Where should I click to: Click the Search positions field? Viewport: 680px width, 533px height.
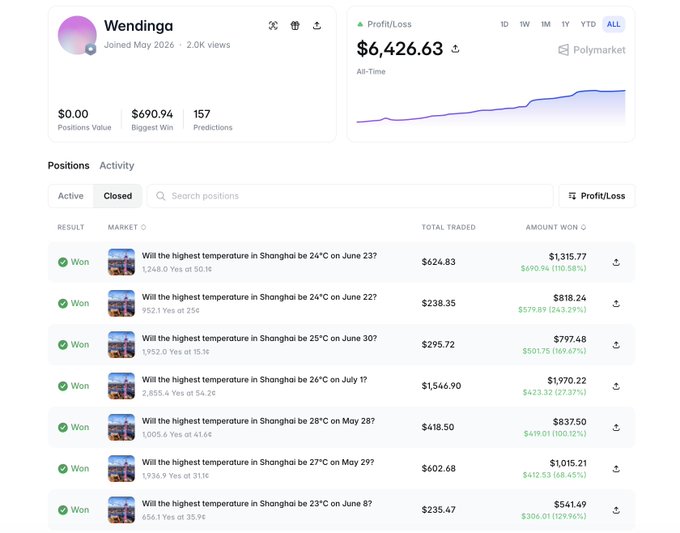350,196
